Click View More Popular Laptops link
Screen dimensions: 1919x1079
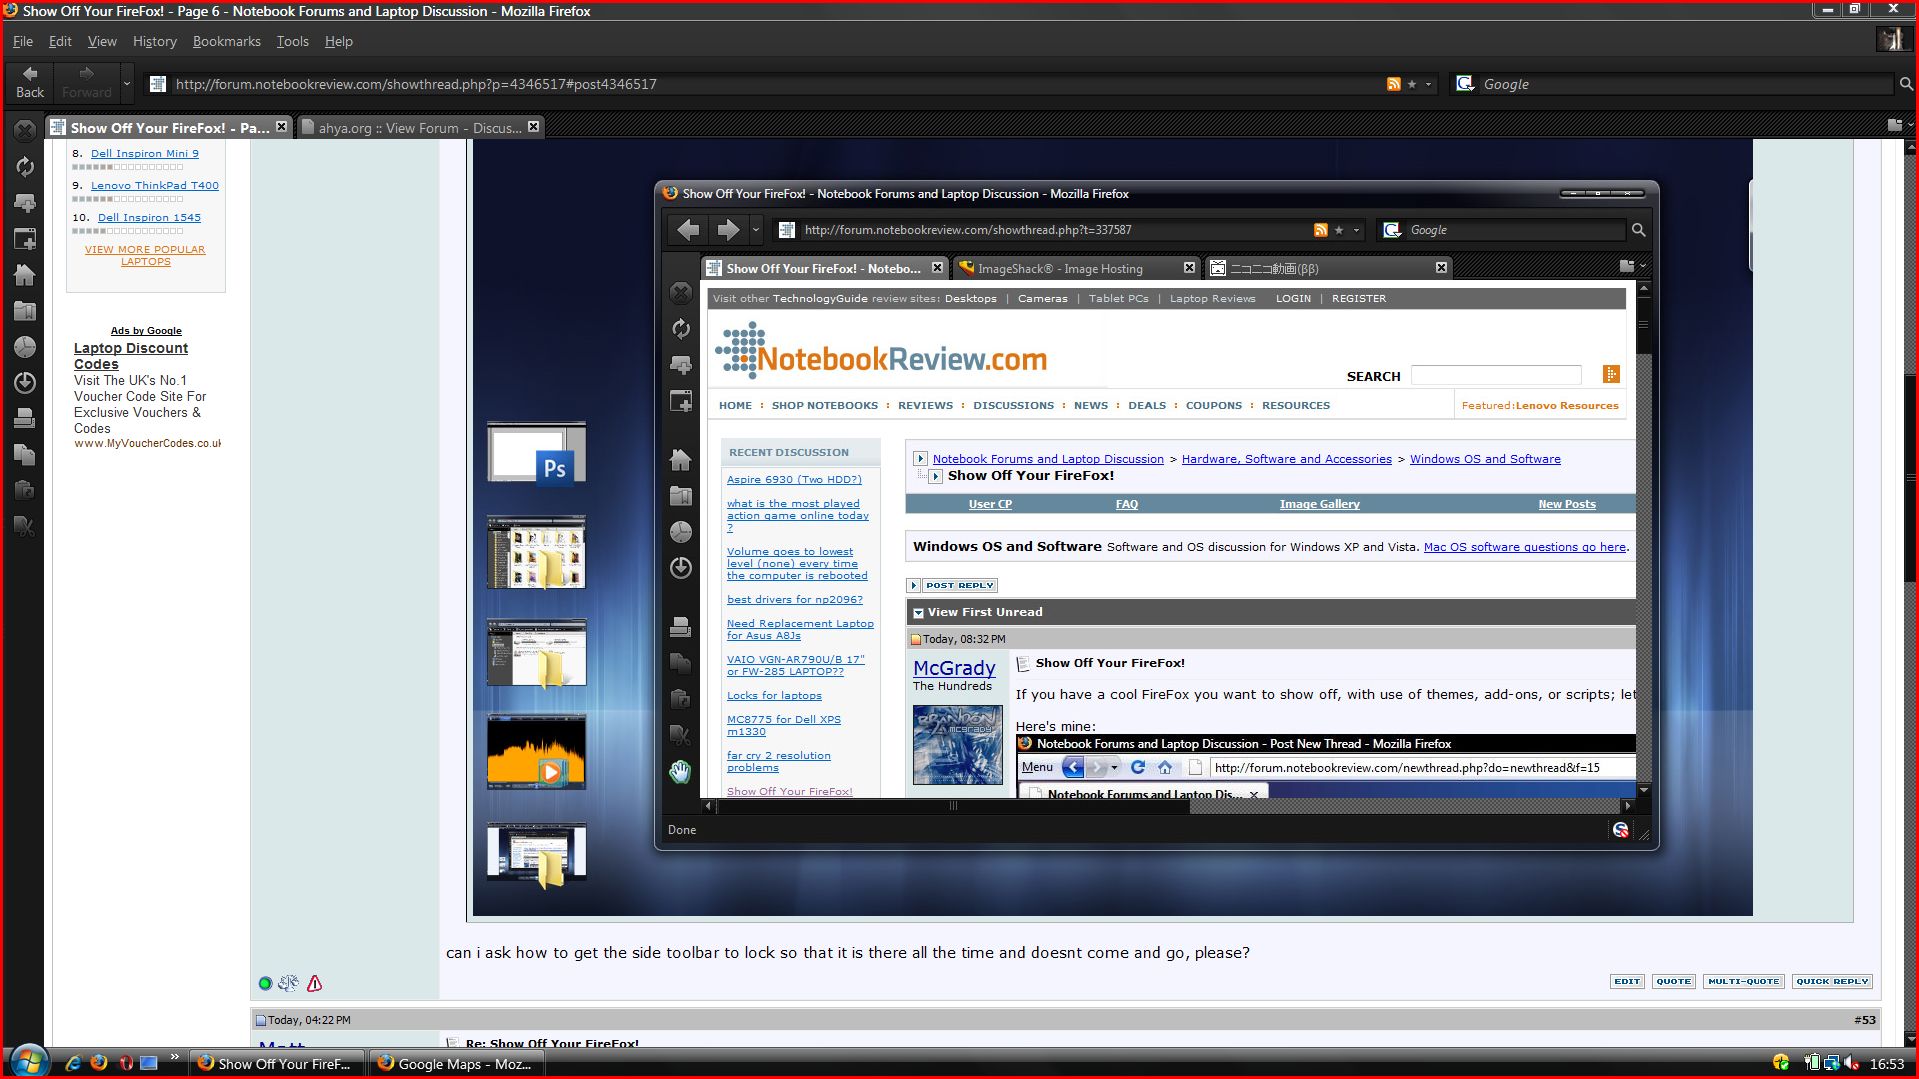click(x=145, y=255)
